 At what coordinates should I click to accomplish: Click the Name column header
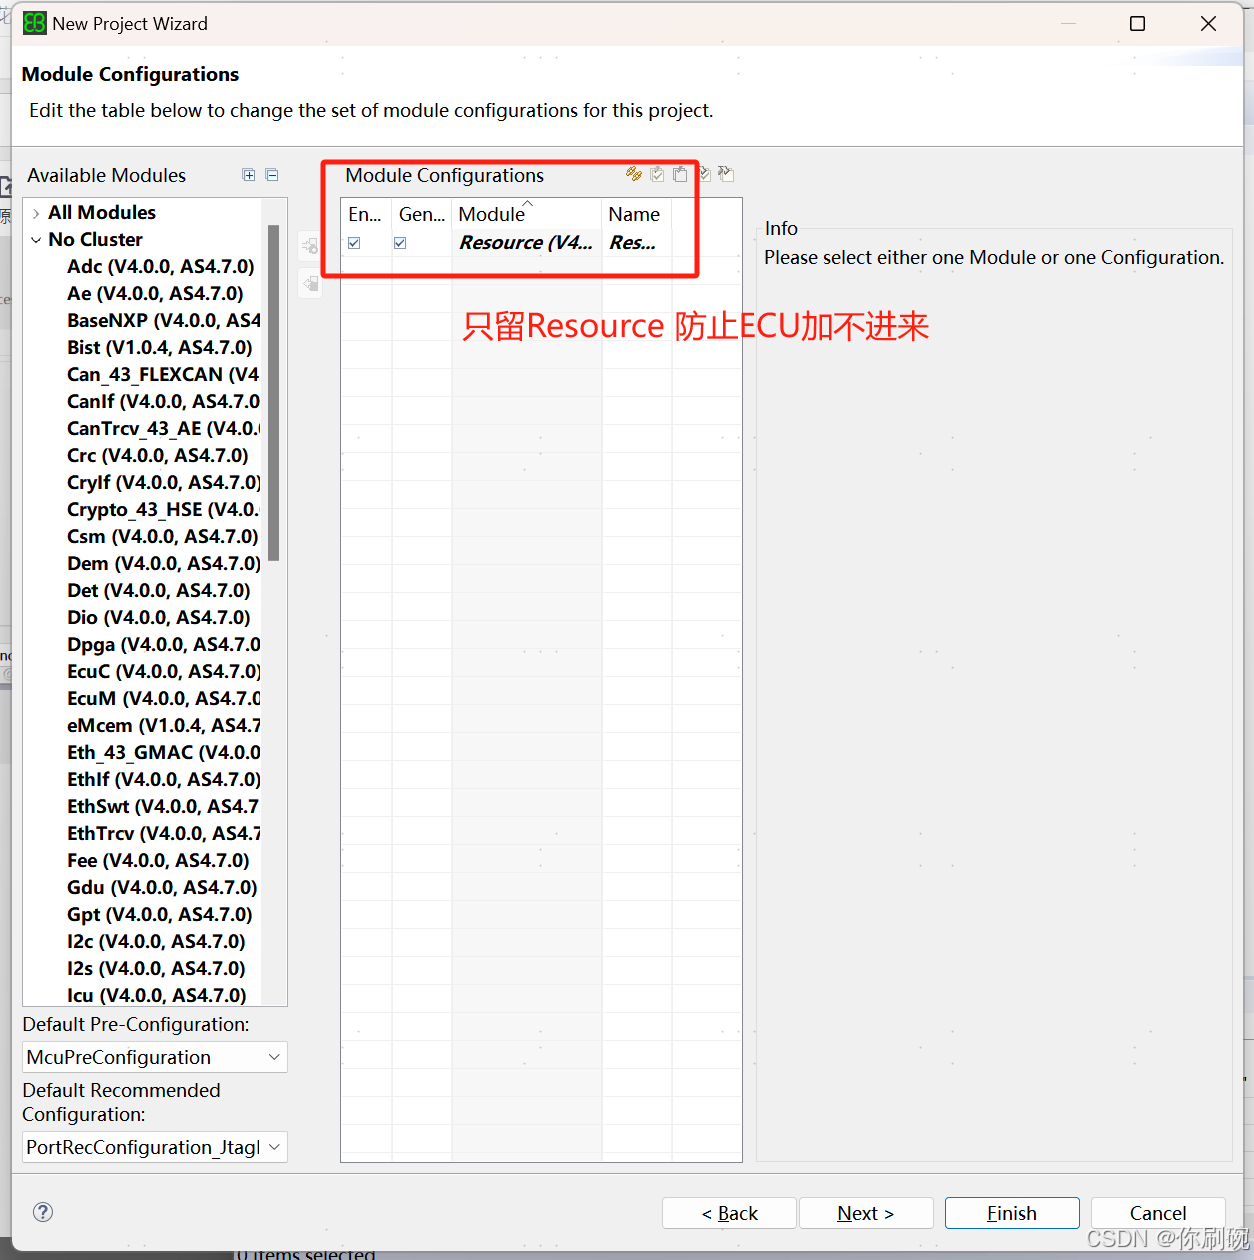[x=636, y=214]
